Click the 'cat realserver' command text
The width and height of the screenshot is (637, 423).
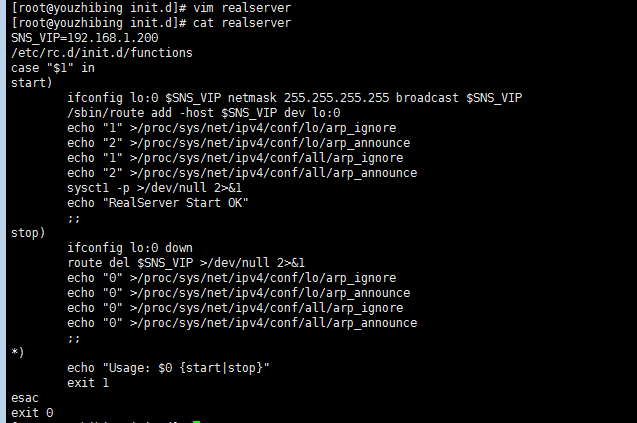point(242,23)
